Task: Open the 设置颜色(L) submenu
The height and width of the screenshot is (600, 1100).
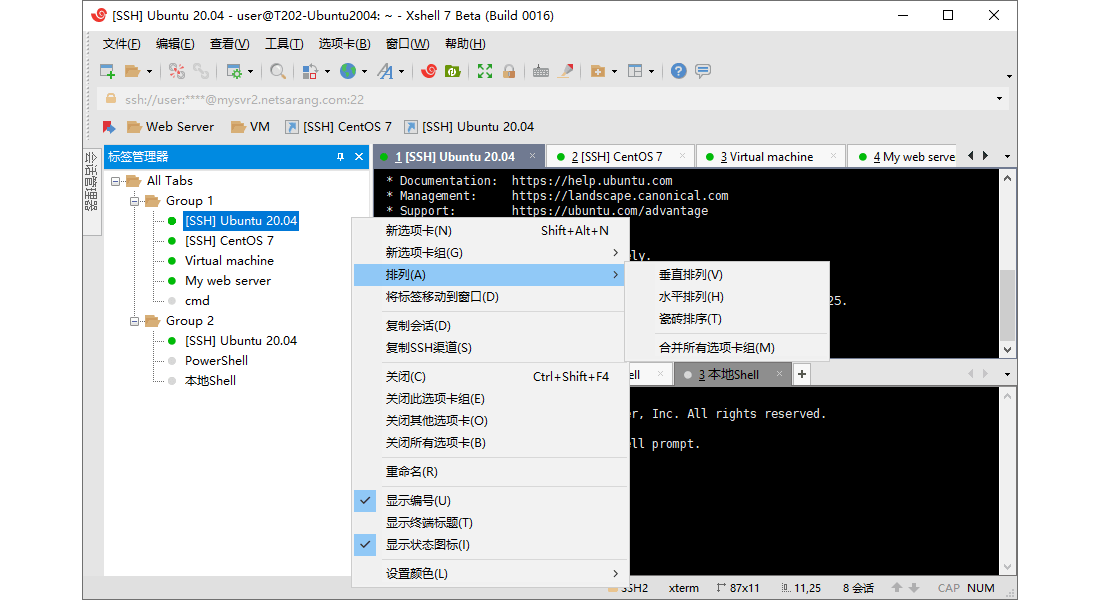Action: click(x=420, y=575)
